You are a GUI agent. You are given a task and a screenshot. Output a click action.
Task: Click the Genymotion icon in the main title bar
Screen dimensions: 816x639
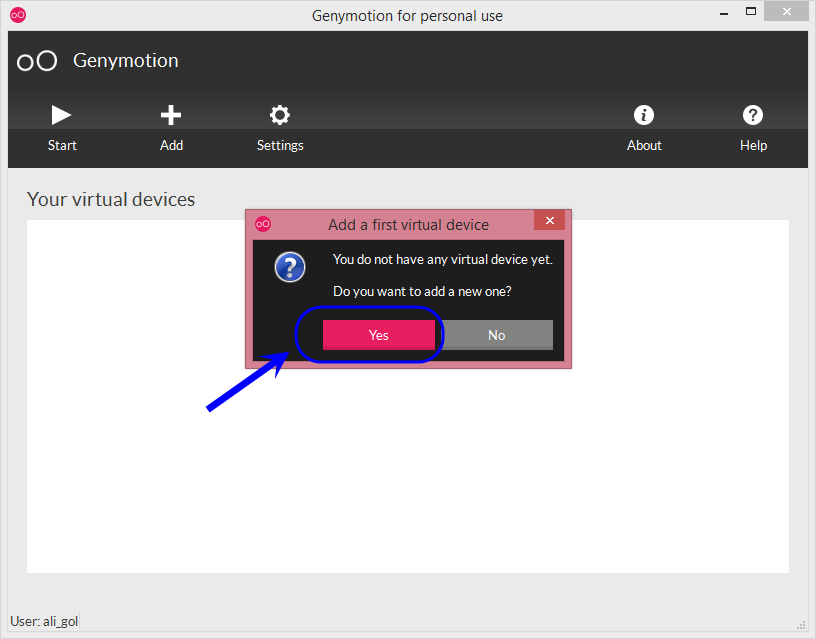coord(18,15)
